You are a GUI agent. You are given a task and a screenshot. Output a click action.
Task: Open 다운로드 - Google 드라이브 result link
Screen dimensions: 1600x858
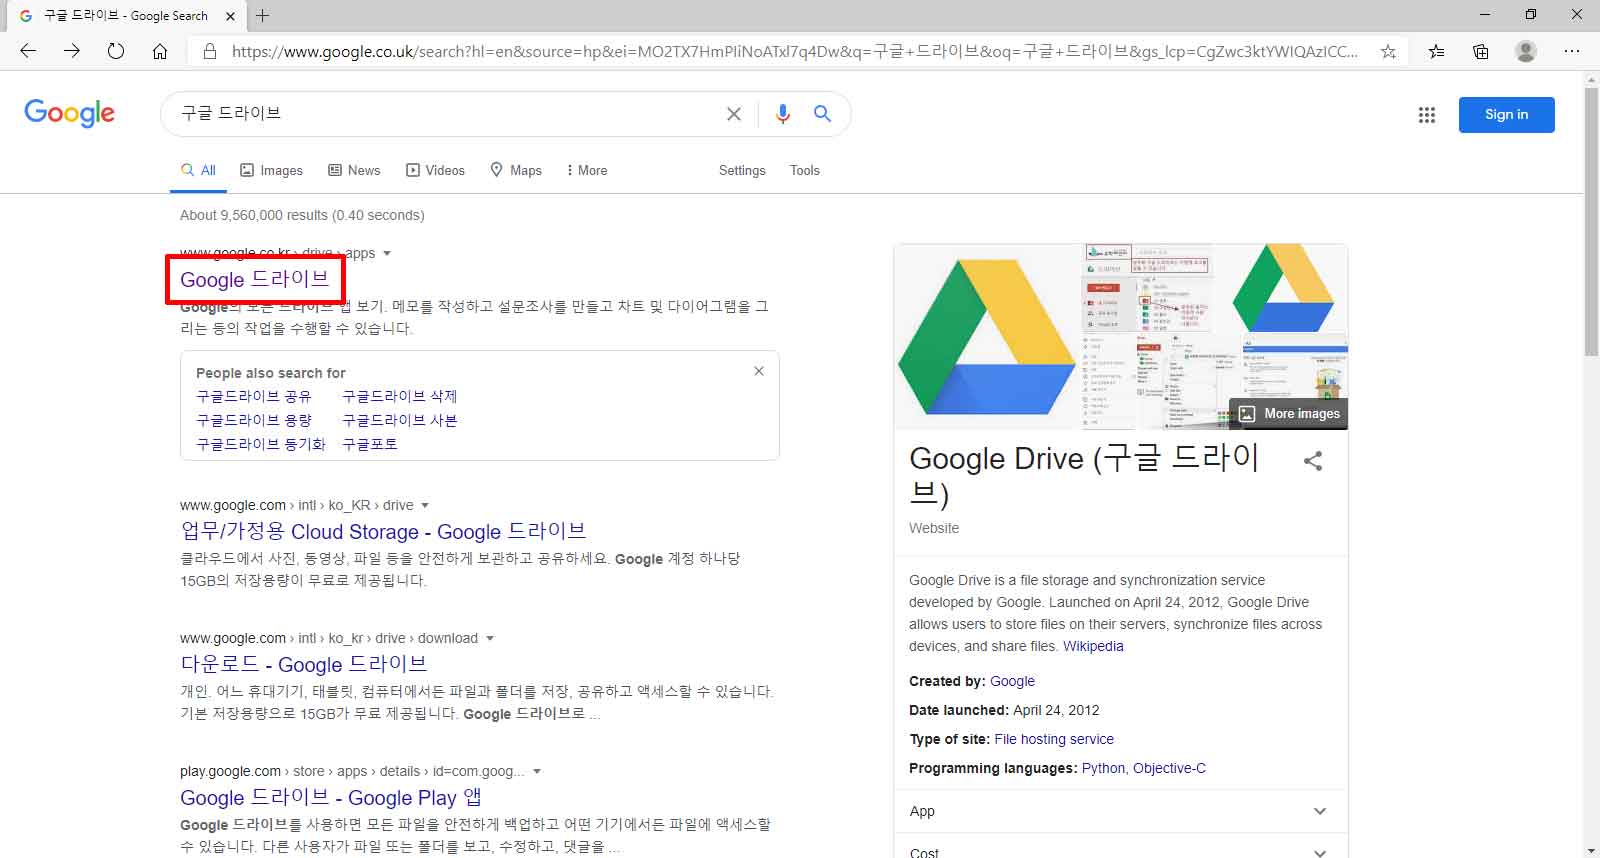point(304,664)
